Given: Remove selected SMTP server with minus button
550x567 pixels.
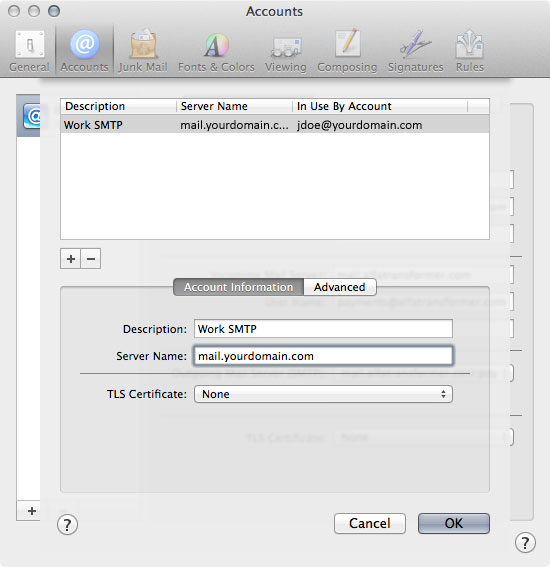Looking at the screenshot, I should (x=91, y=259).
